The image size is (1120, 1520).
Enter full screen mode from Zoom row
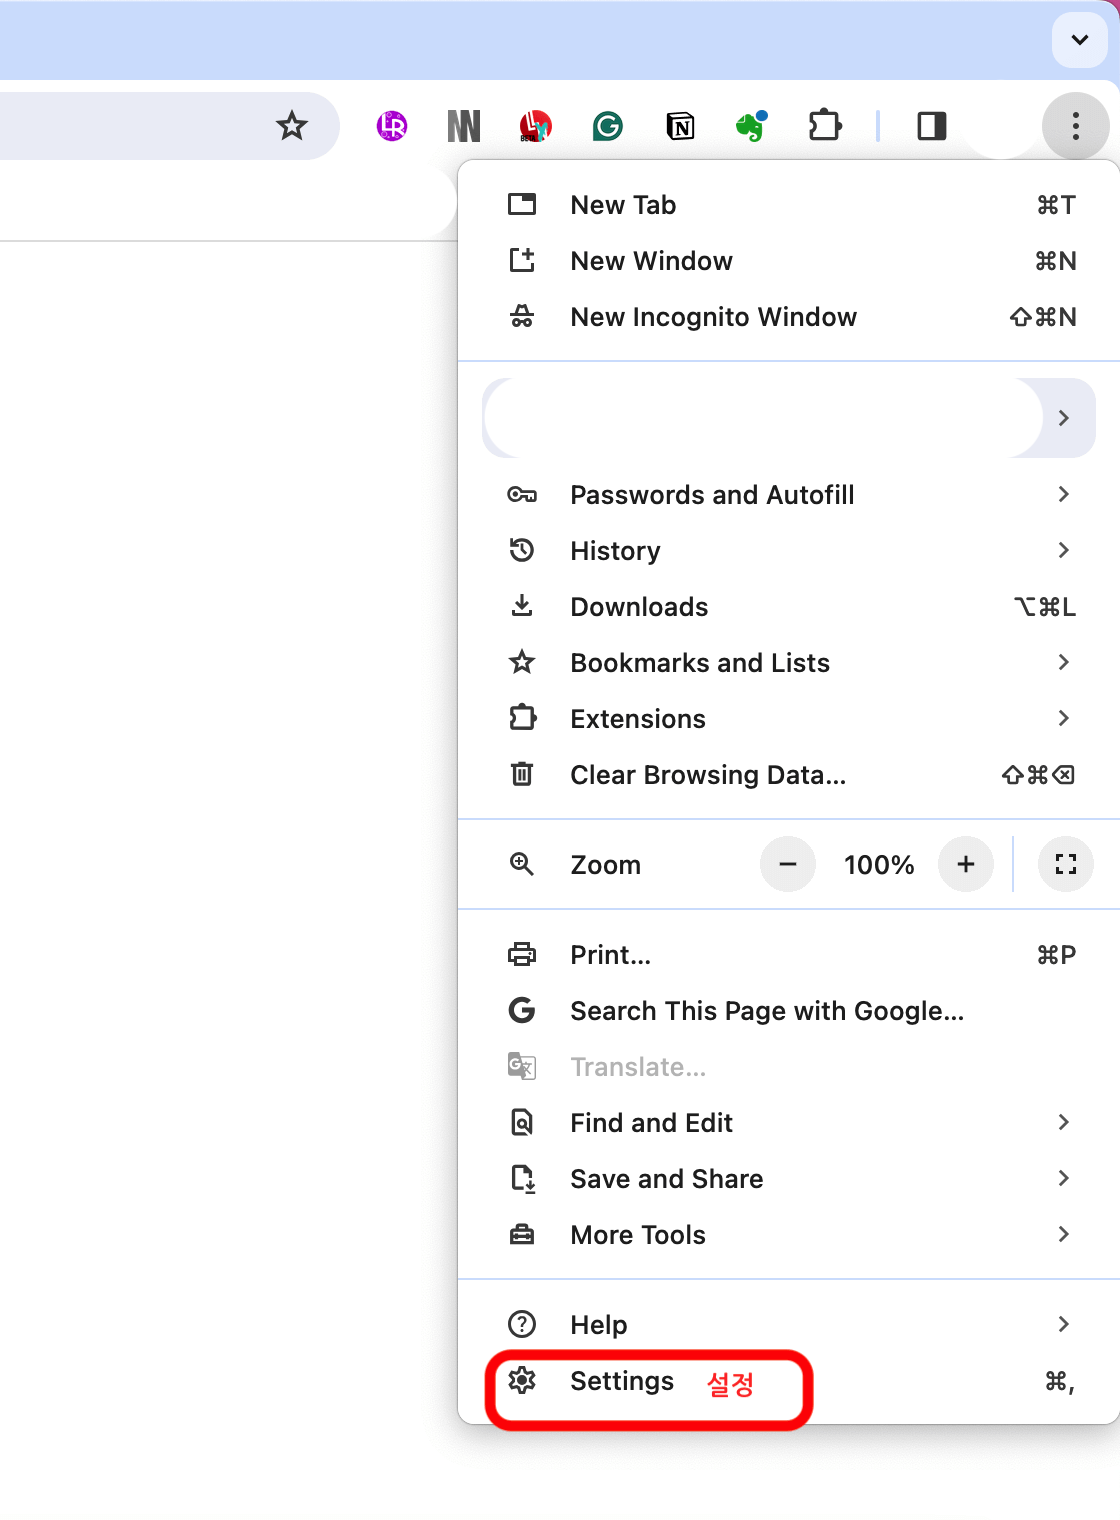coord(1066,864)
